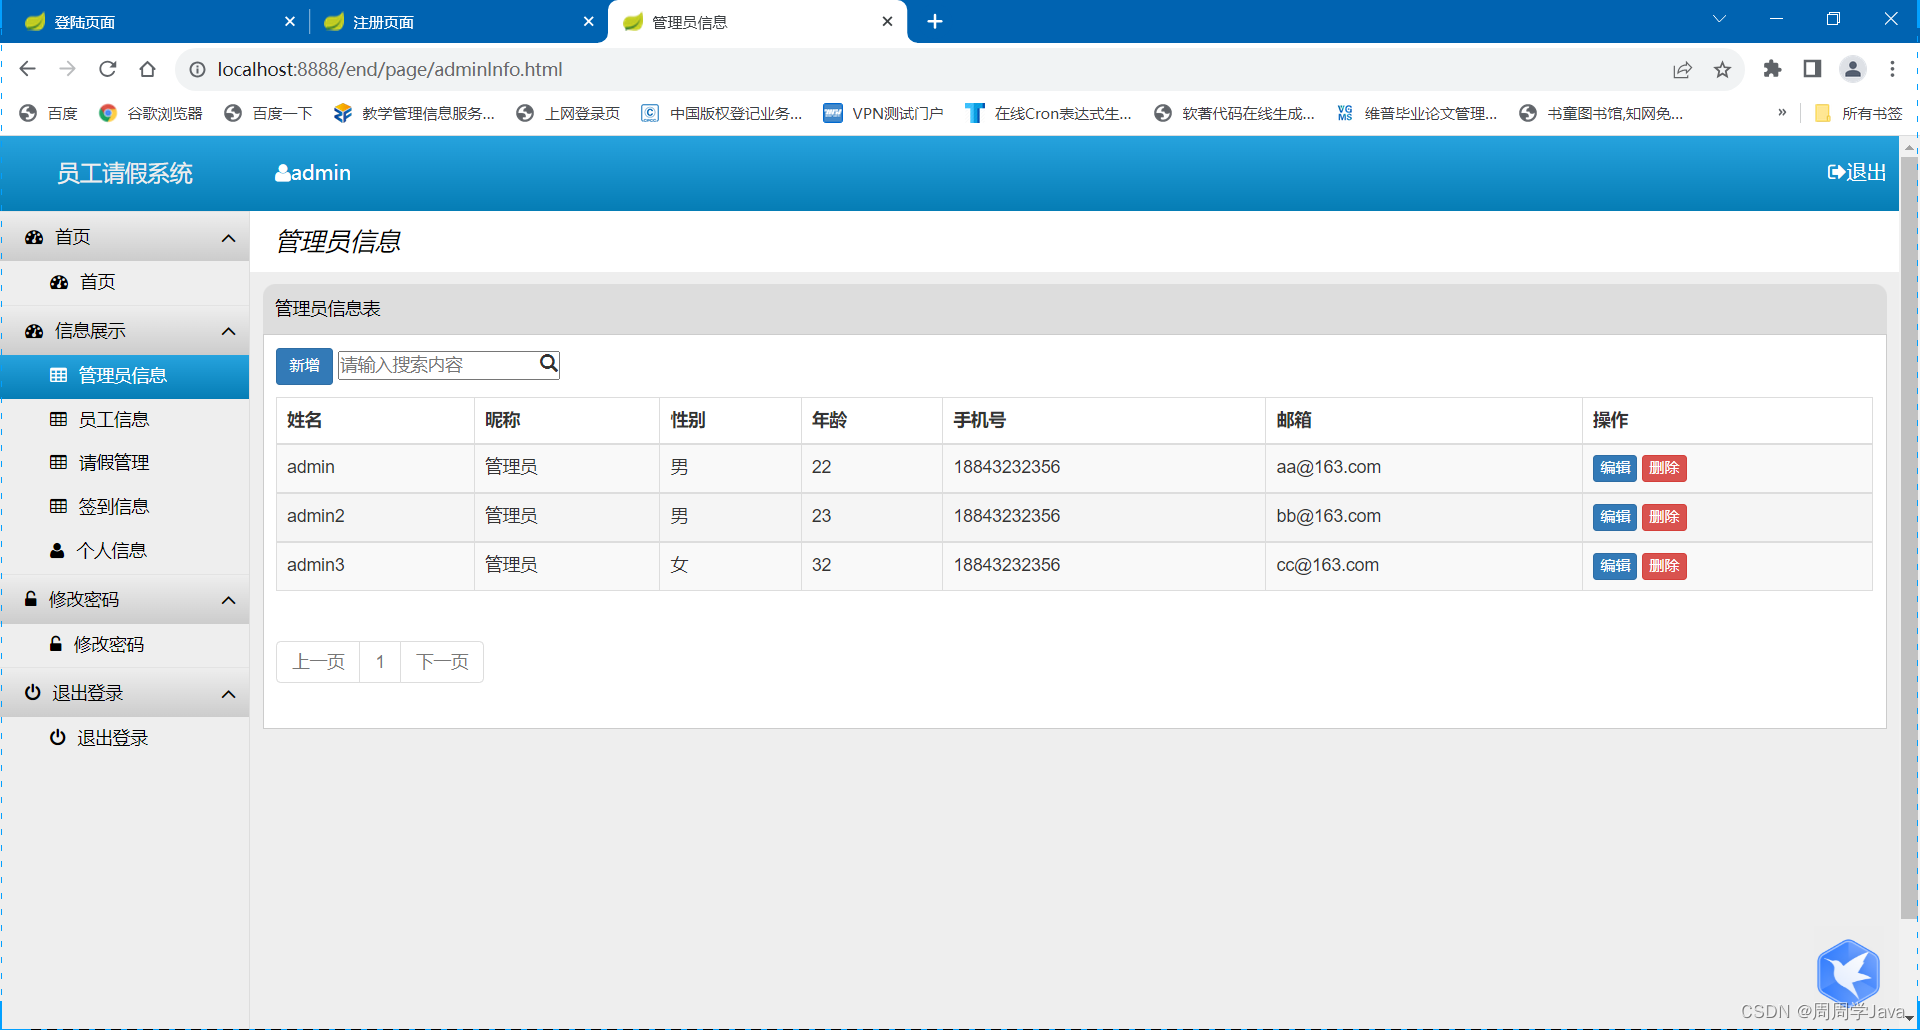Go to 下一页 in pagination

[441, 661]
